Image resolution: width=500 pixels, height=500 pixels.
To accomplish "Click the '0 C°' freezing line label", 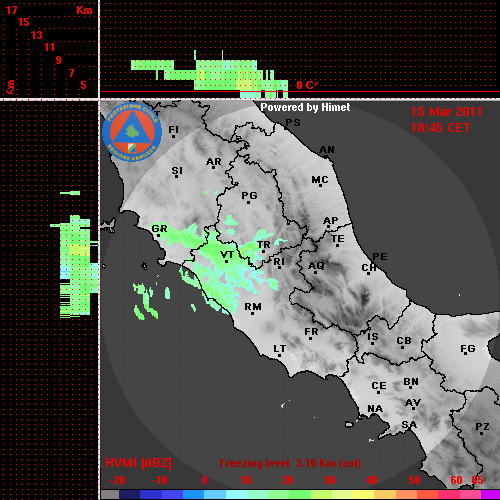I will pos(307,85).
